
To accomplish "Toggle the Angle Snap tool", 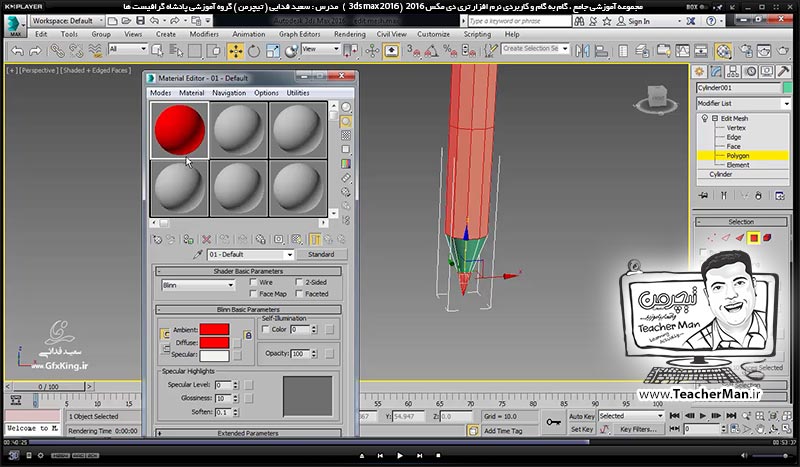I will tap(432, 51).
